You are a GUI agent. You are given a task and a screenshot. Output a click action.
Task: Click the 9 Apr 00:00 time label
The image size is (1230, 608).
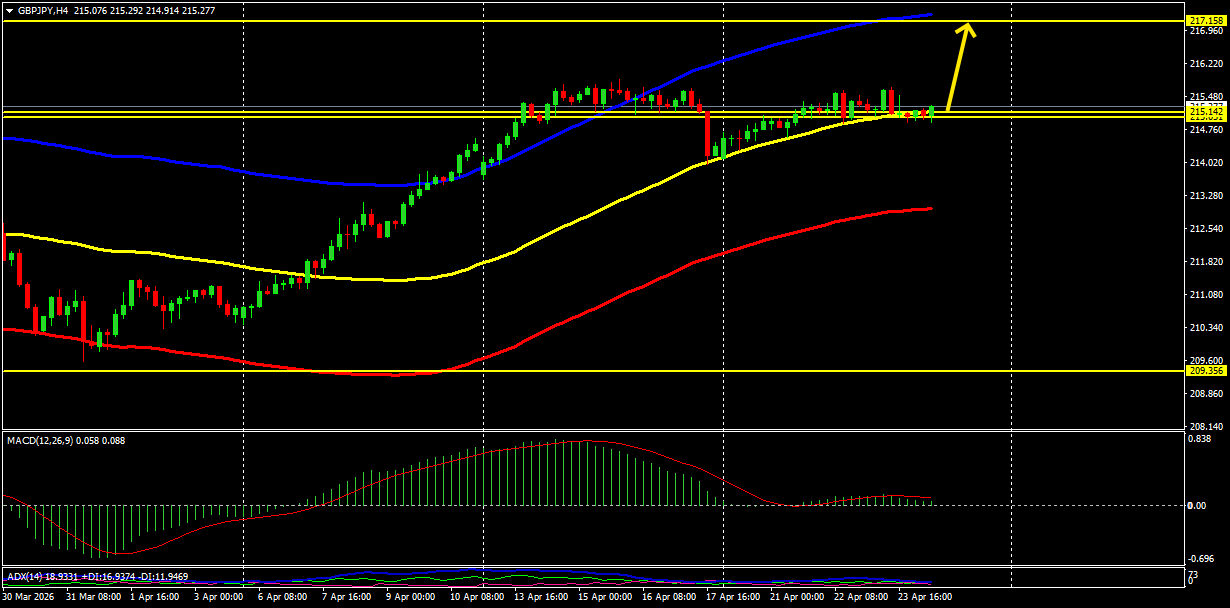(x=410, y=597)
